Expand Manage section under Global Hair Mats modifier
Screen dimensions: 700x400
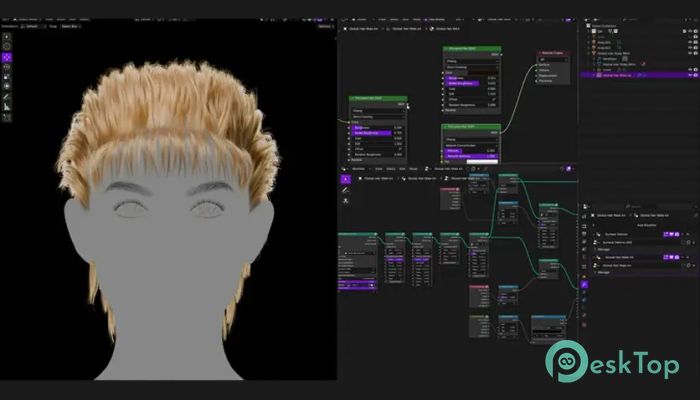(x=603, y=272)
